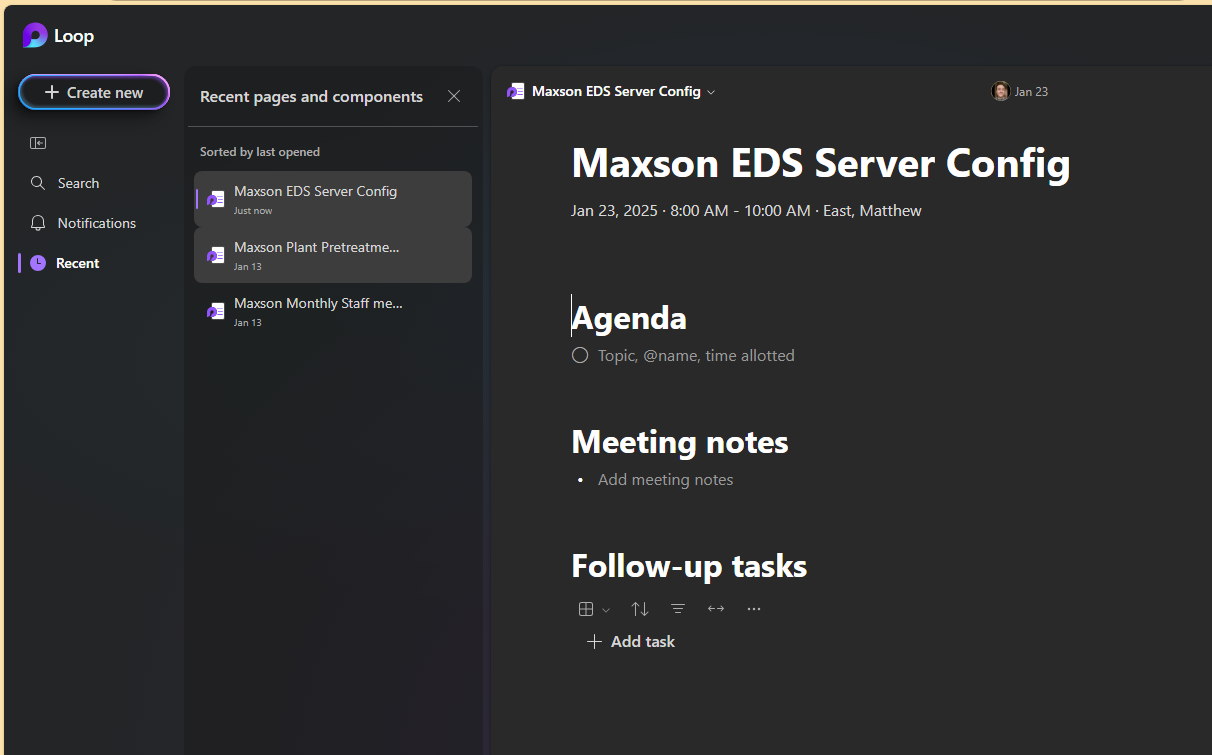Close the Recent pages and components panel
The height and width of the screenshot is (755, 1212).
(x=454, y=96)
